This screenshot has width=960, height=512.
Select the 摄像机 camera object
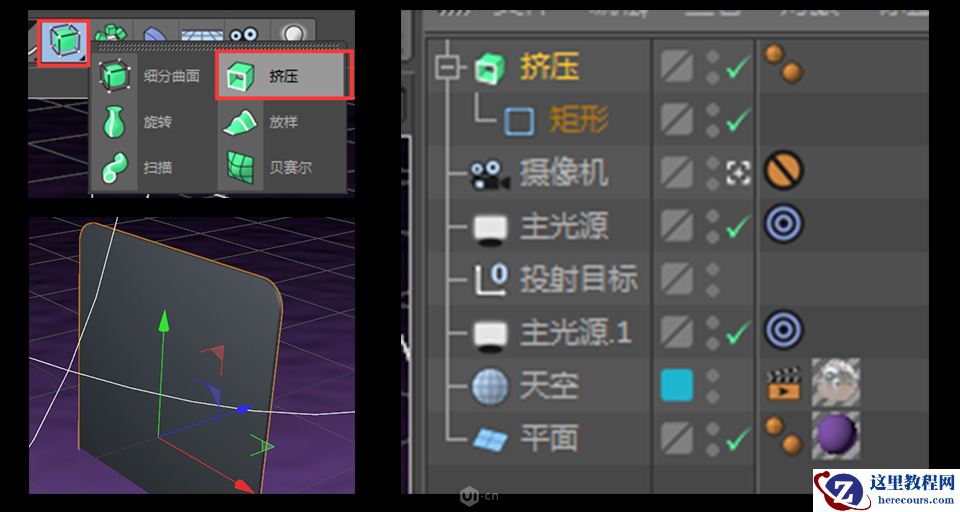564,172
